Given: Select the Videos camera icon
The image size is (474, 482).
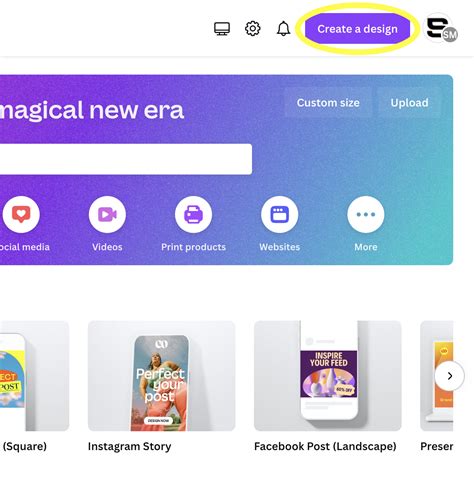Looking at the screenshot, I should (x=107, y=214).
